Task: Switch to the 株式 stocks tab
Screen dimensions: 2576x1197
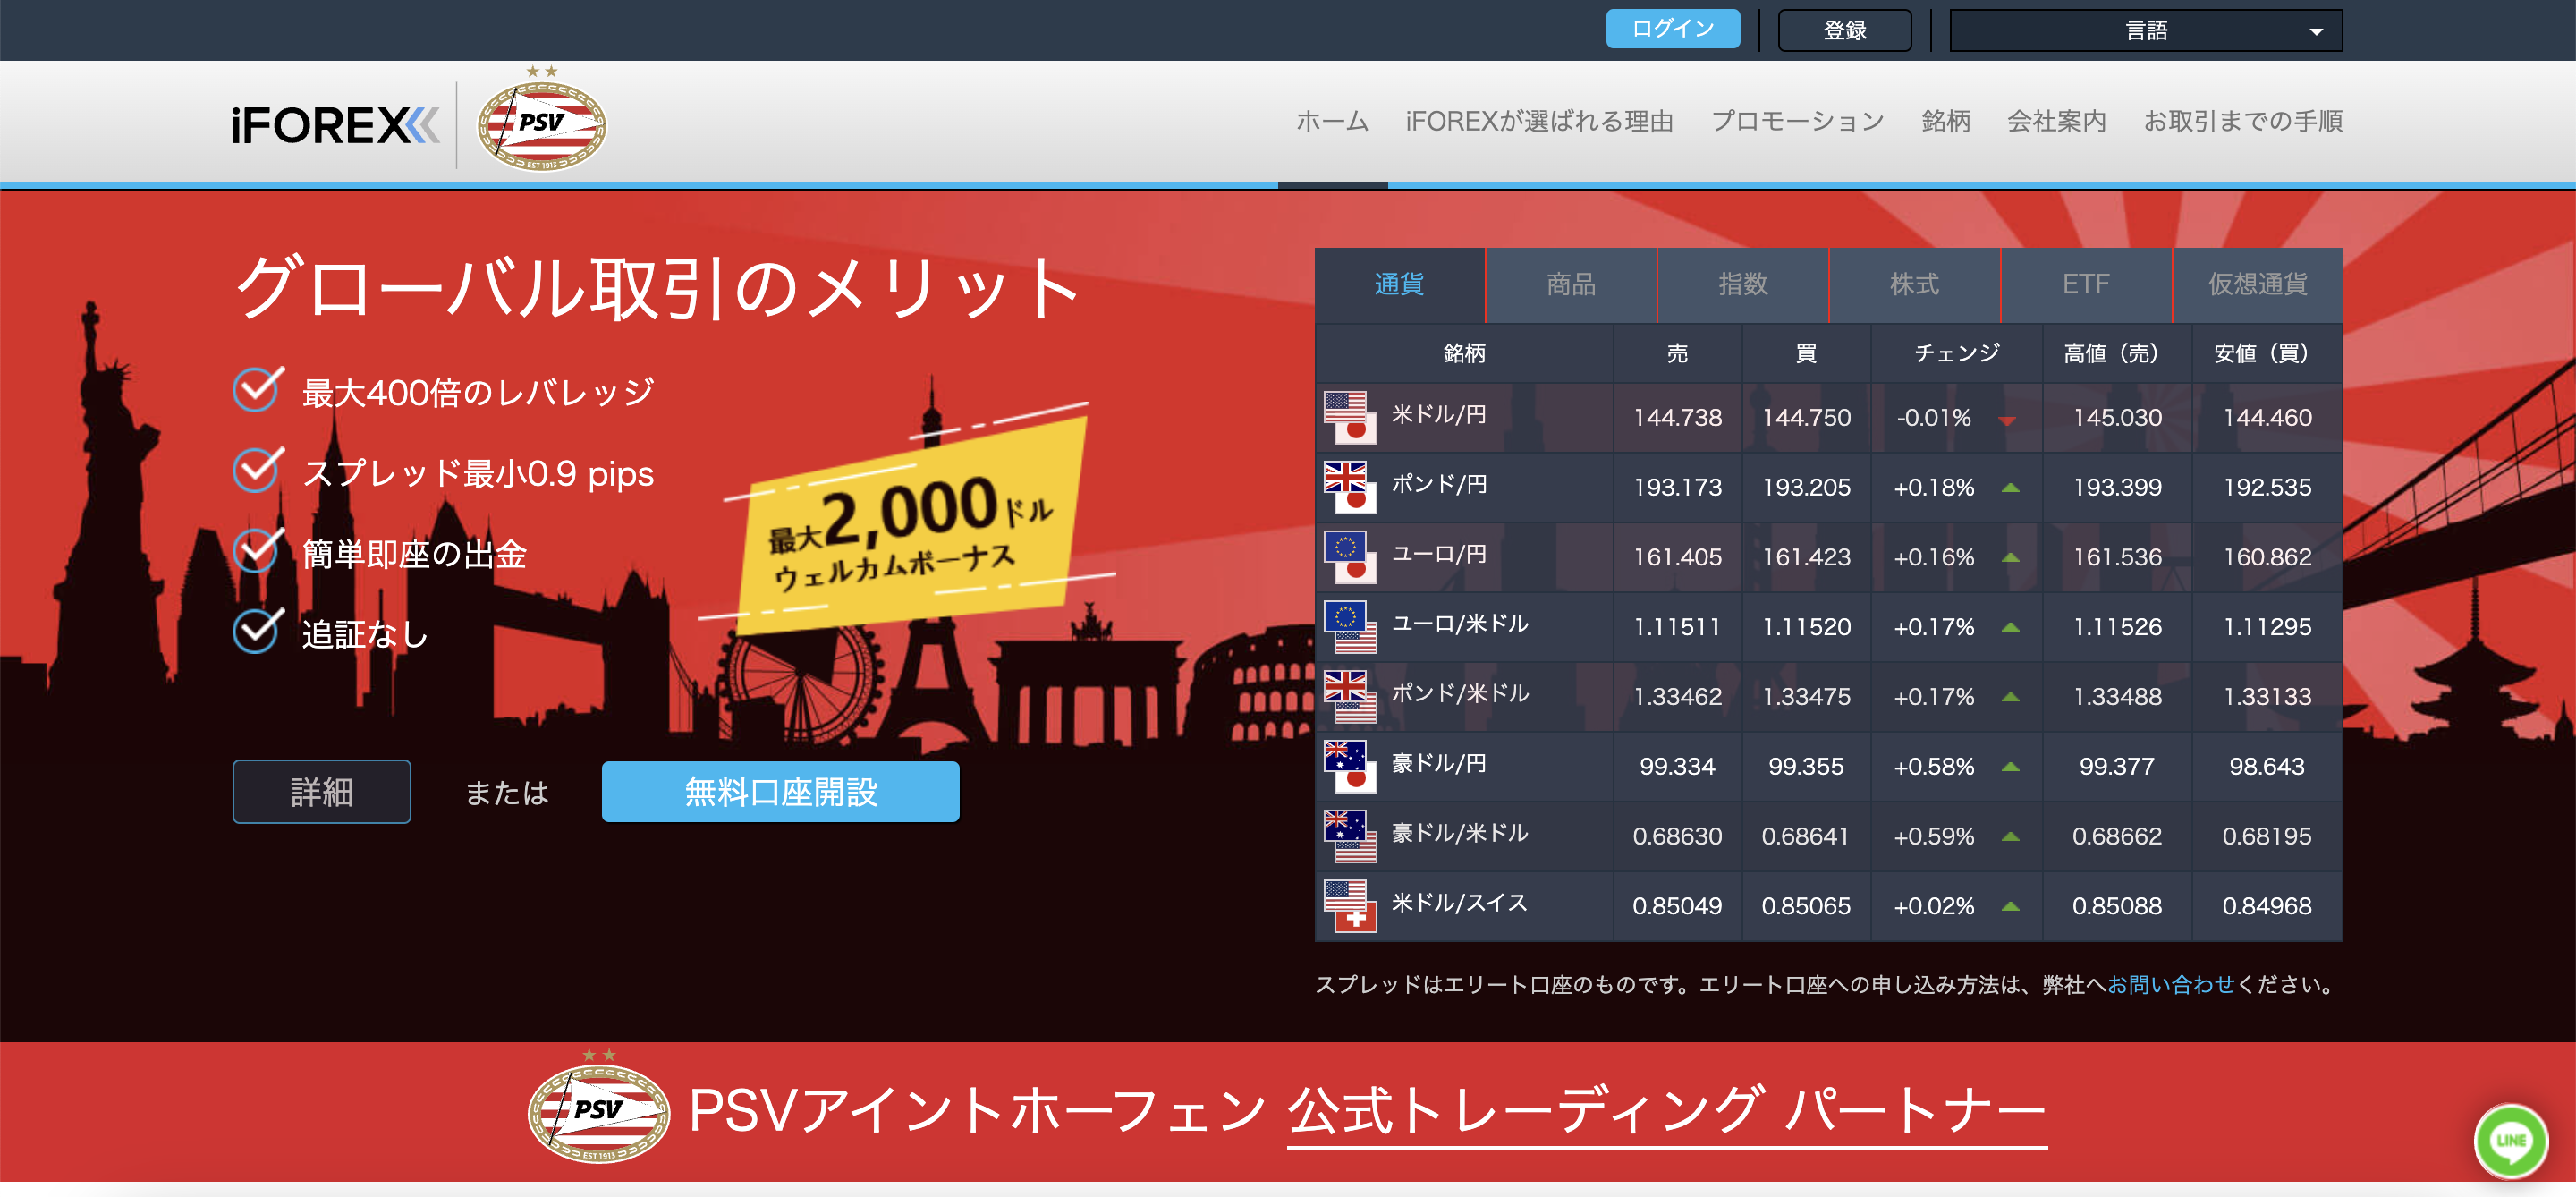Action: [1914, 285]
